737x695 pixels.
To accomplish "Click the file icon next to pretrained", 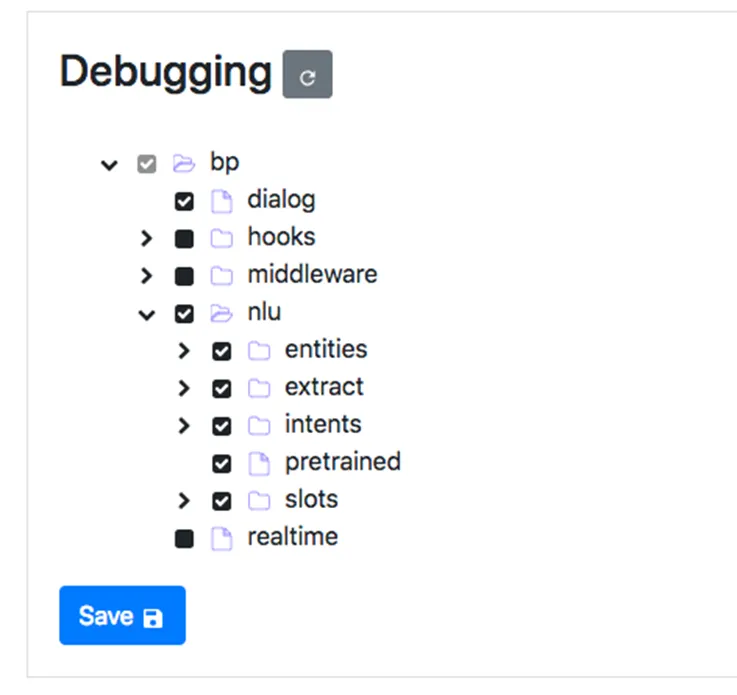I will tap(259, 464).
